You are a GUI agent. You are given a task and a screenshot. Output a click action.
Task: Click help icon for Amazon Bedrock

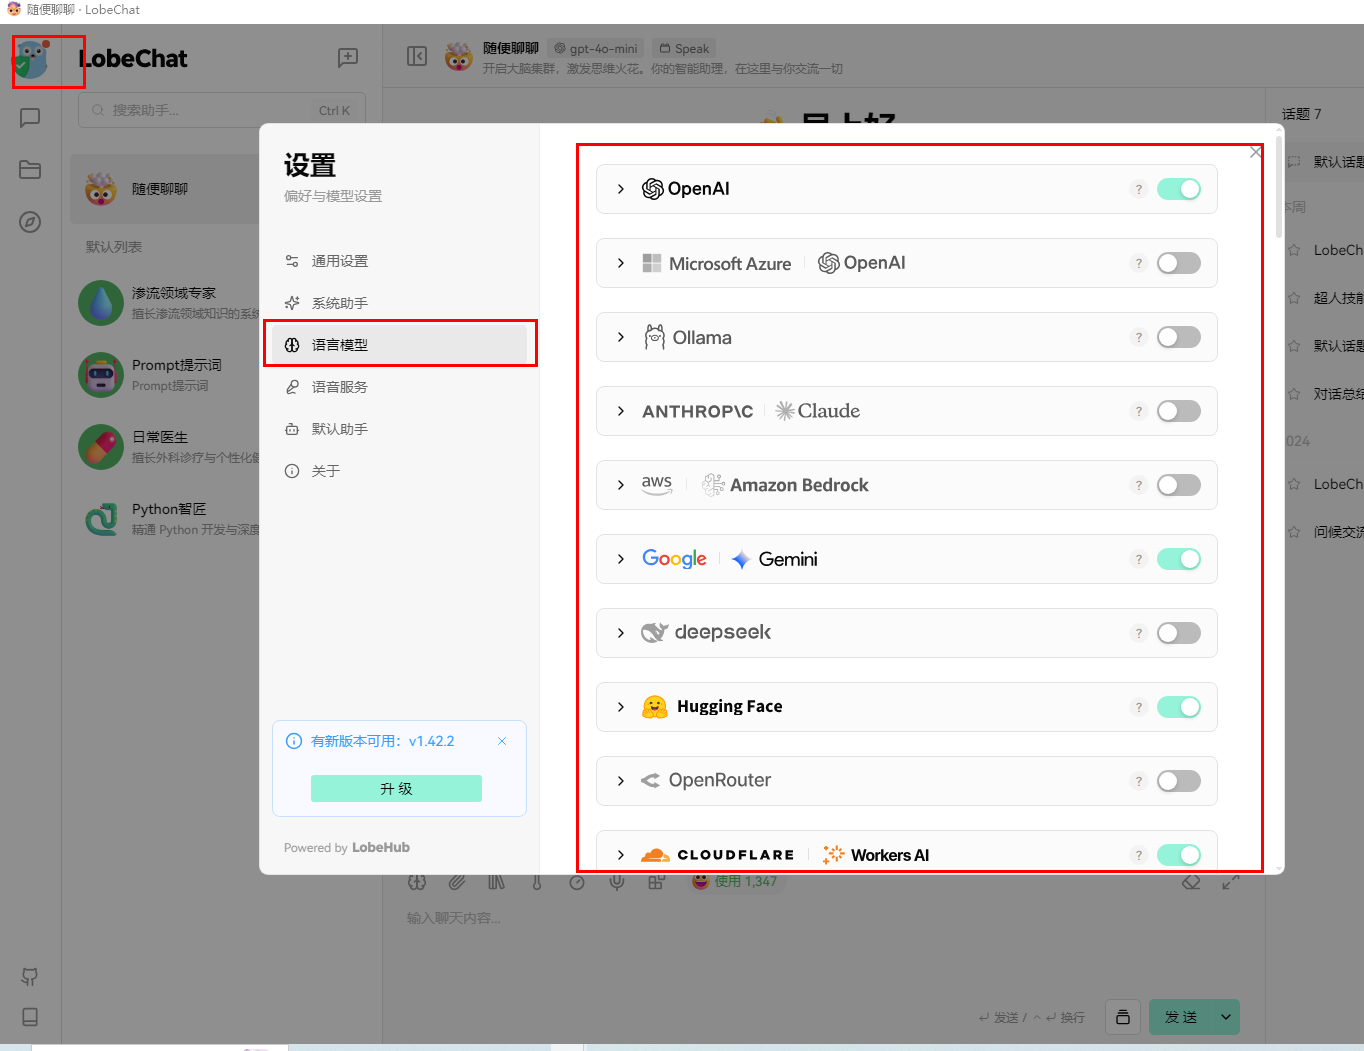(1138, 485)
